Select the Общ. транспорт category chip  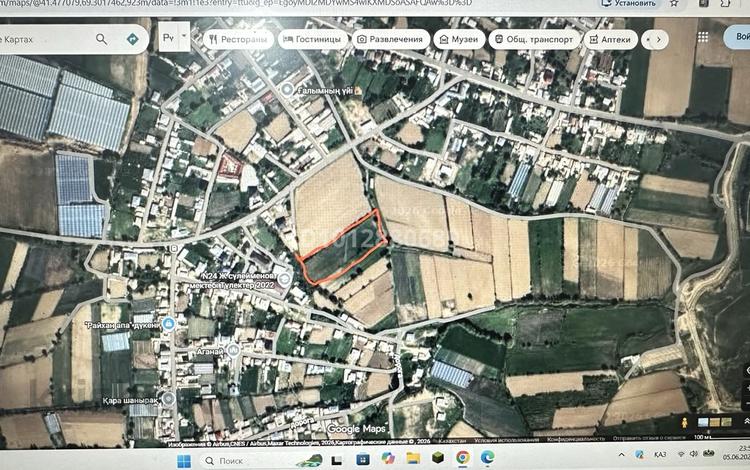click(x=534, y=39)
